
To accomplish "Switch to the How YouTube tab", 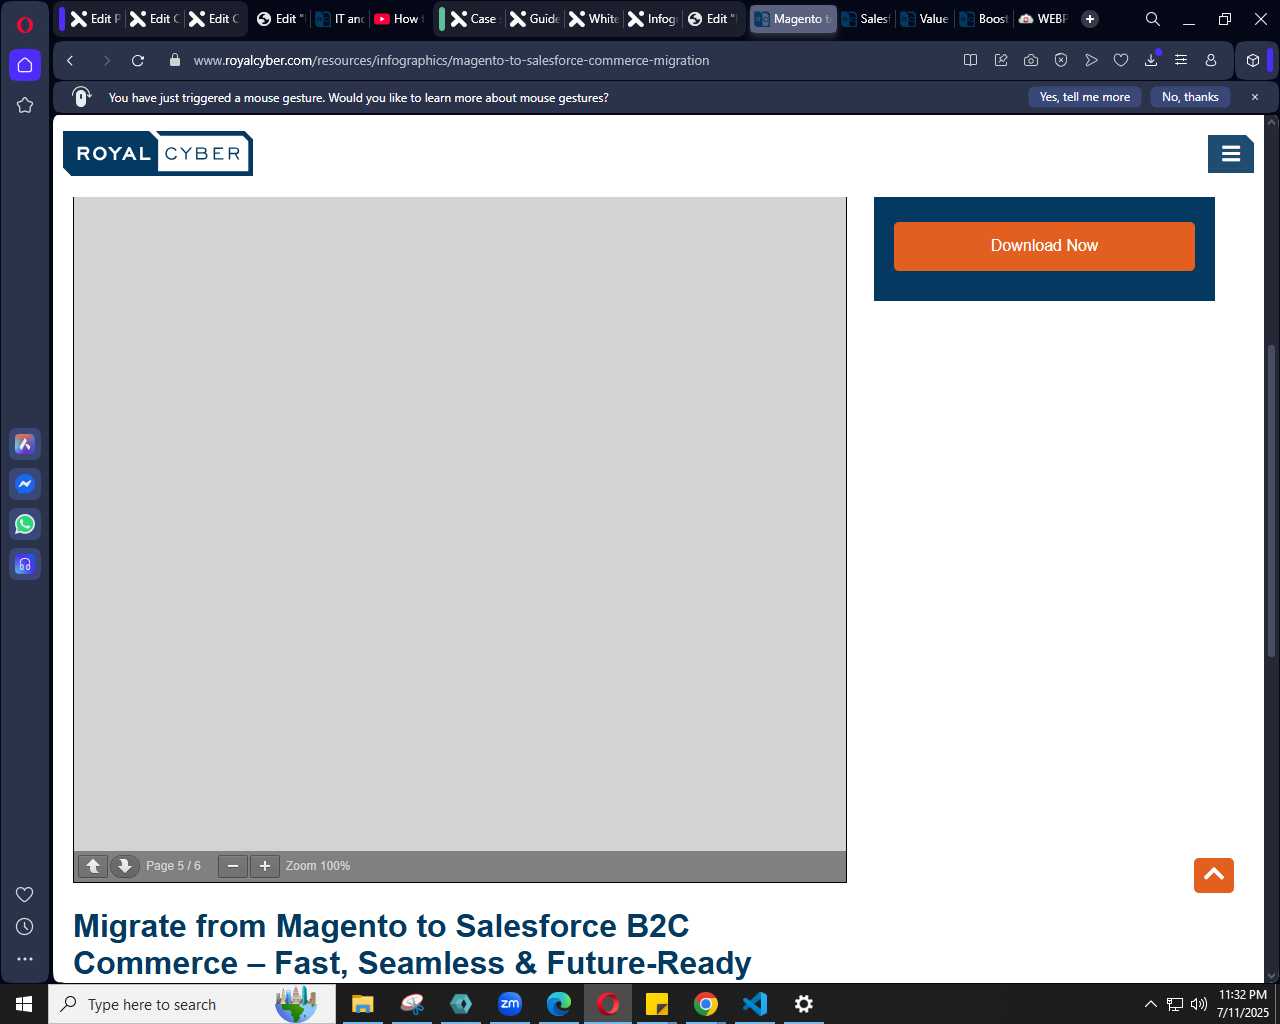I will tap(397, 19).
